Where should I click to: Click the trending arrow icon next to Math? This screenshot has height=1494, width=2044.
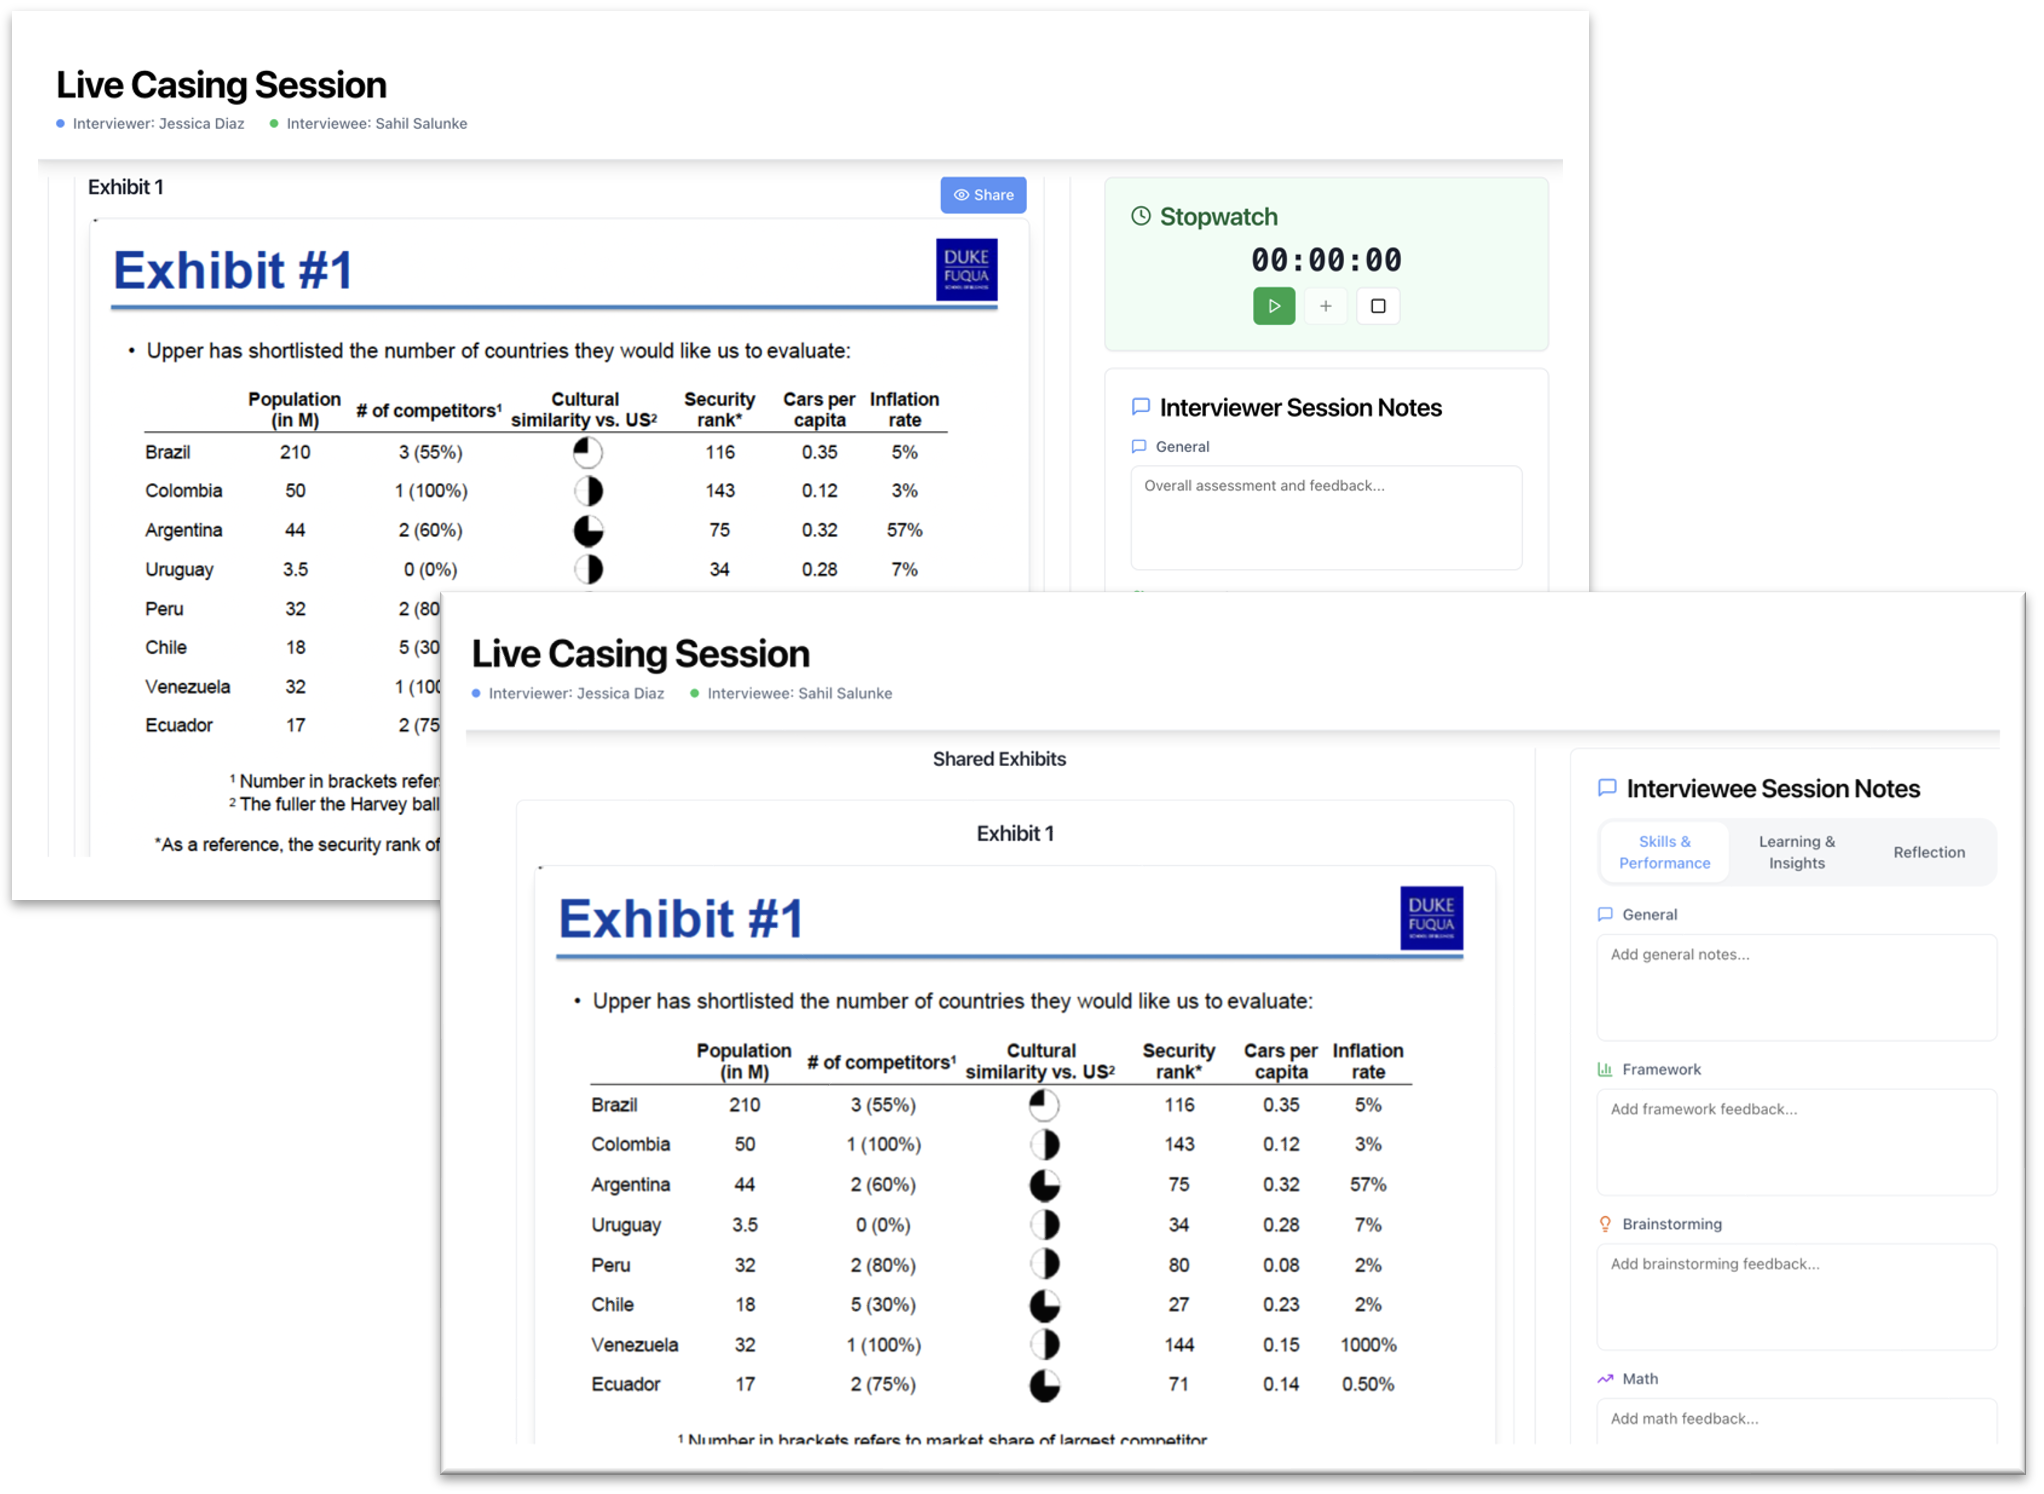[x=1606, y=1378]
